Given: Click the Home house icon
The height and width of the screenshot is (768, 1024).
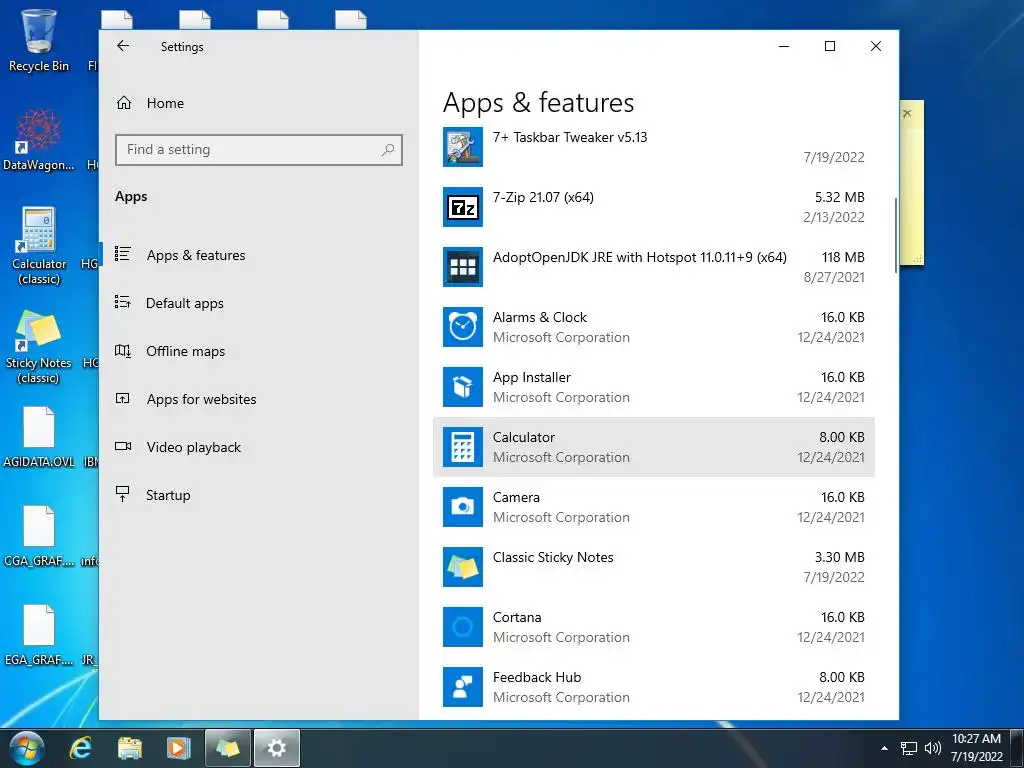Looking at the screenshot, I should [x=124, y=103].
